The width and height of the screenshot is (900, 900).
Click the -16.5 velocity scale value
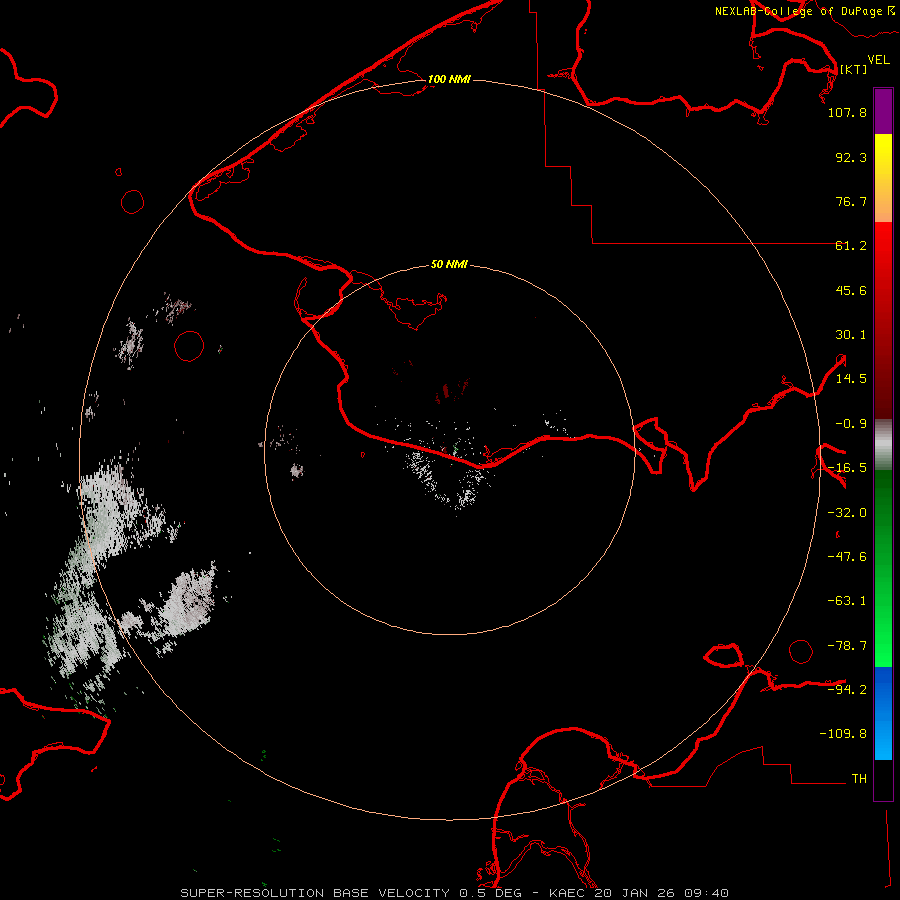[x=847, y=468]
